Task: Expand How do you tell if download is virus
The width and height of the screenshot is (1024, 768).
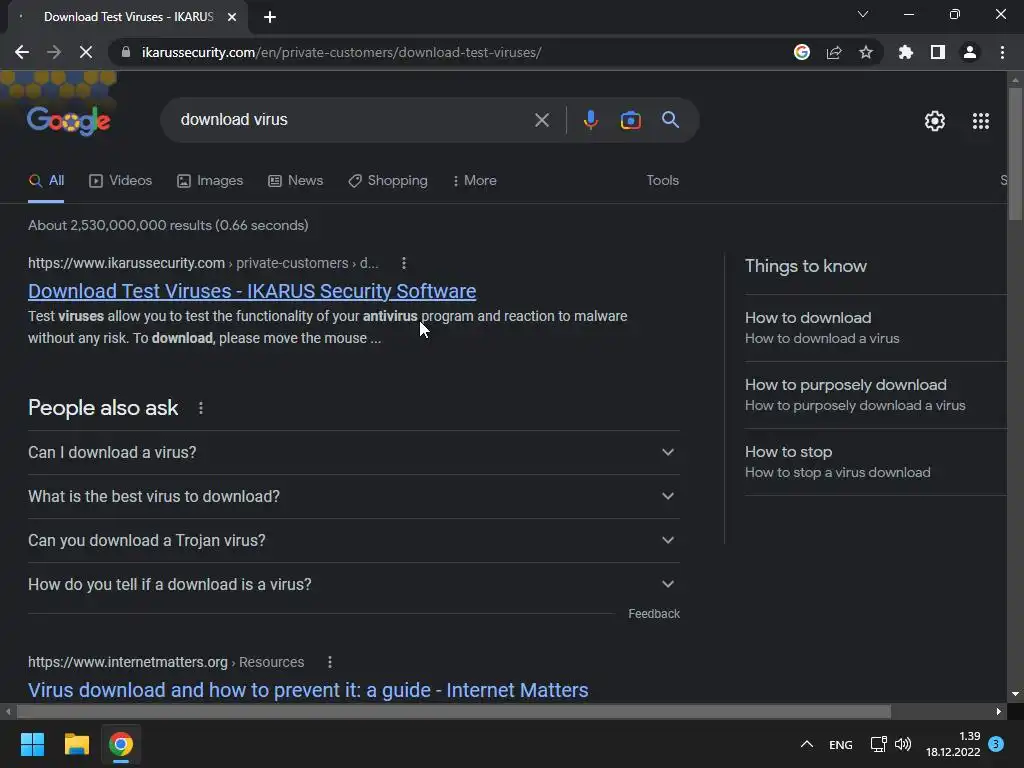Action: (x=353, y=584)
